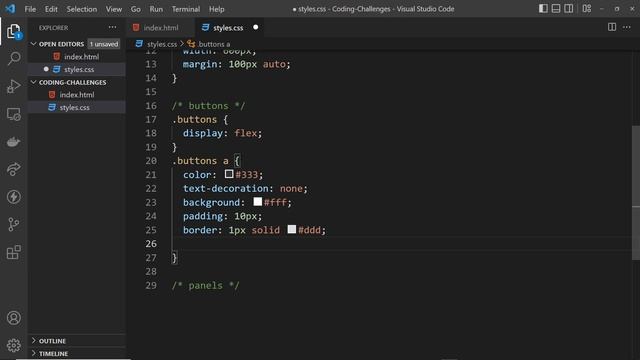Open Source Control view

13,224
